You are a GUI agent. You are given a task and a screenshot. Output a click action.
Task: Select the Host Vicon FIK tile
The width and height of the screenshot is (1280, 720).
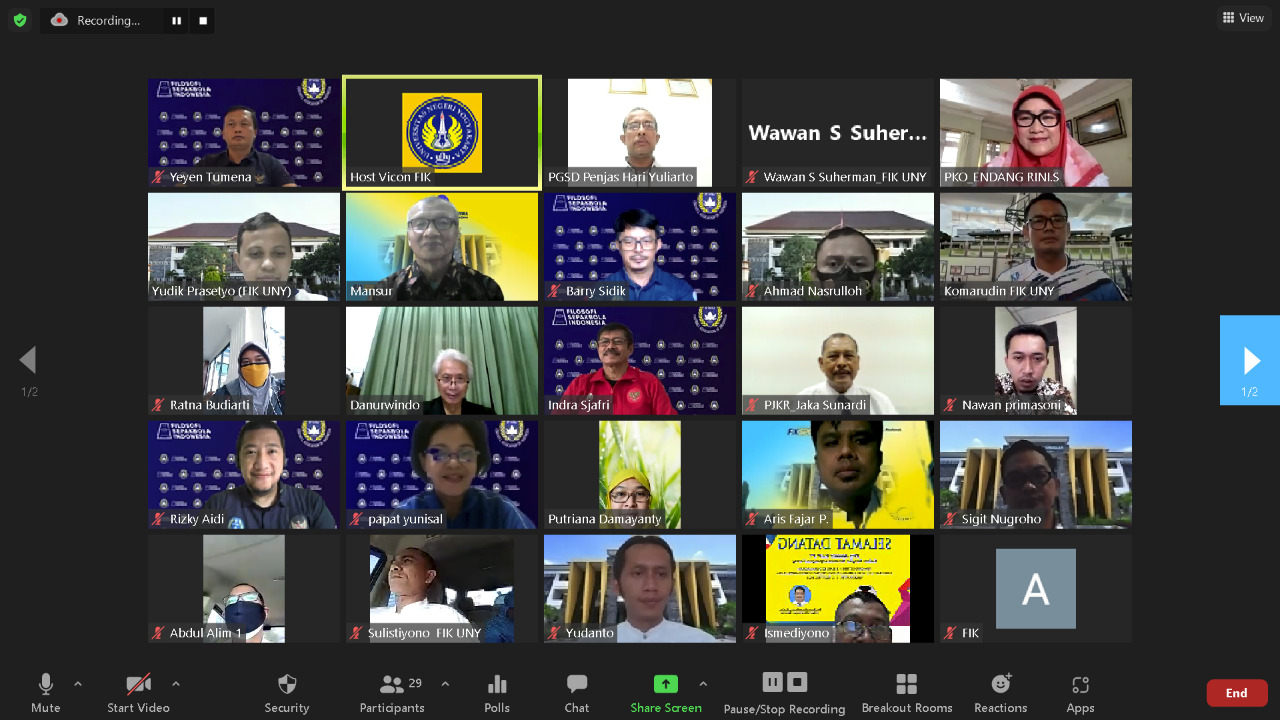pyautogui.click(x=442, y=133)
